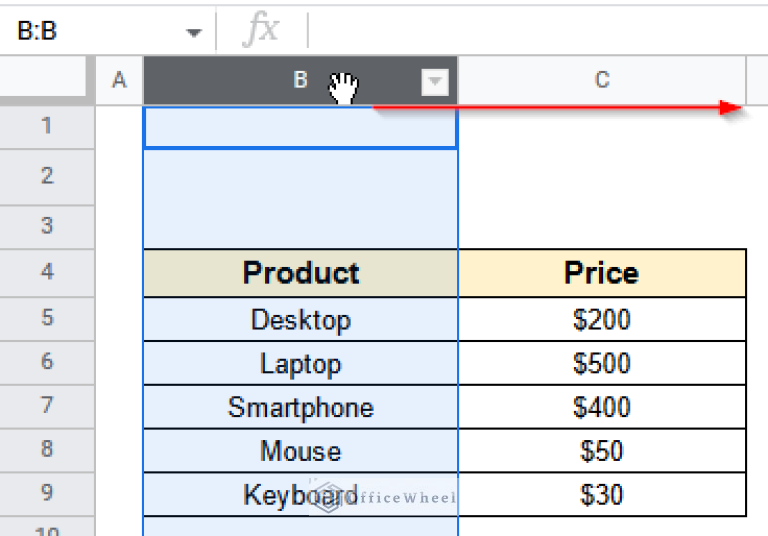Select the $50 price cell
Screen dimensions: 768x536
click(x=602, y=451)
